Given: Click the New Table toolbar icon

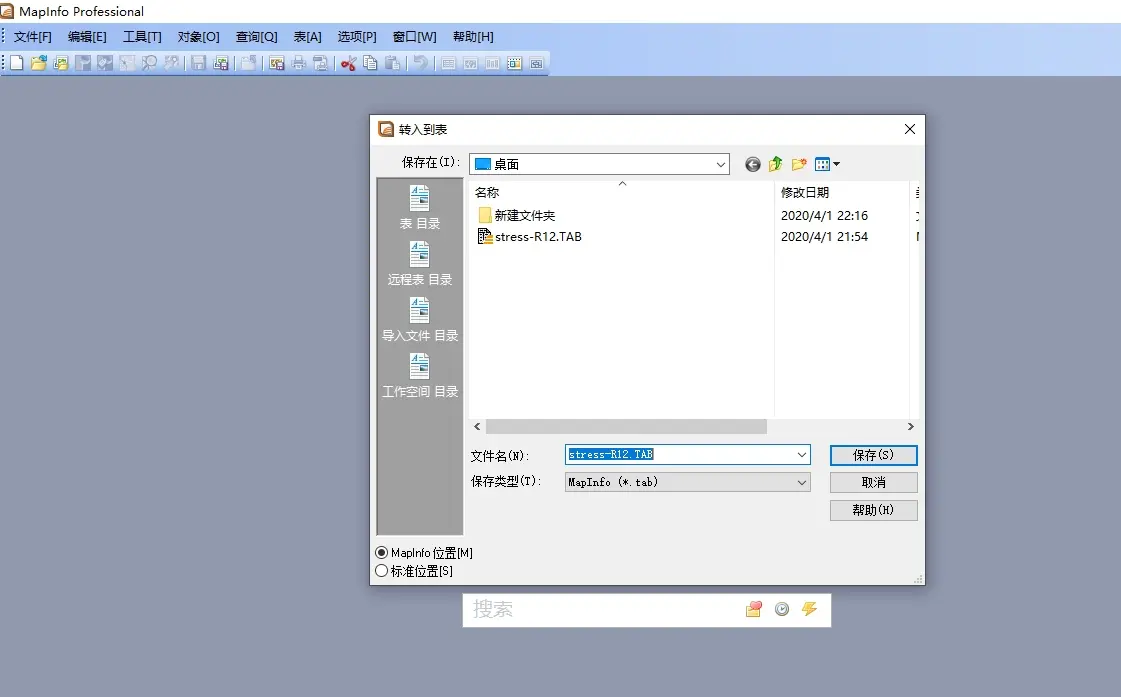Looking at the screenshot, I should pyautogui.click(x=16, y=63).
